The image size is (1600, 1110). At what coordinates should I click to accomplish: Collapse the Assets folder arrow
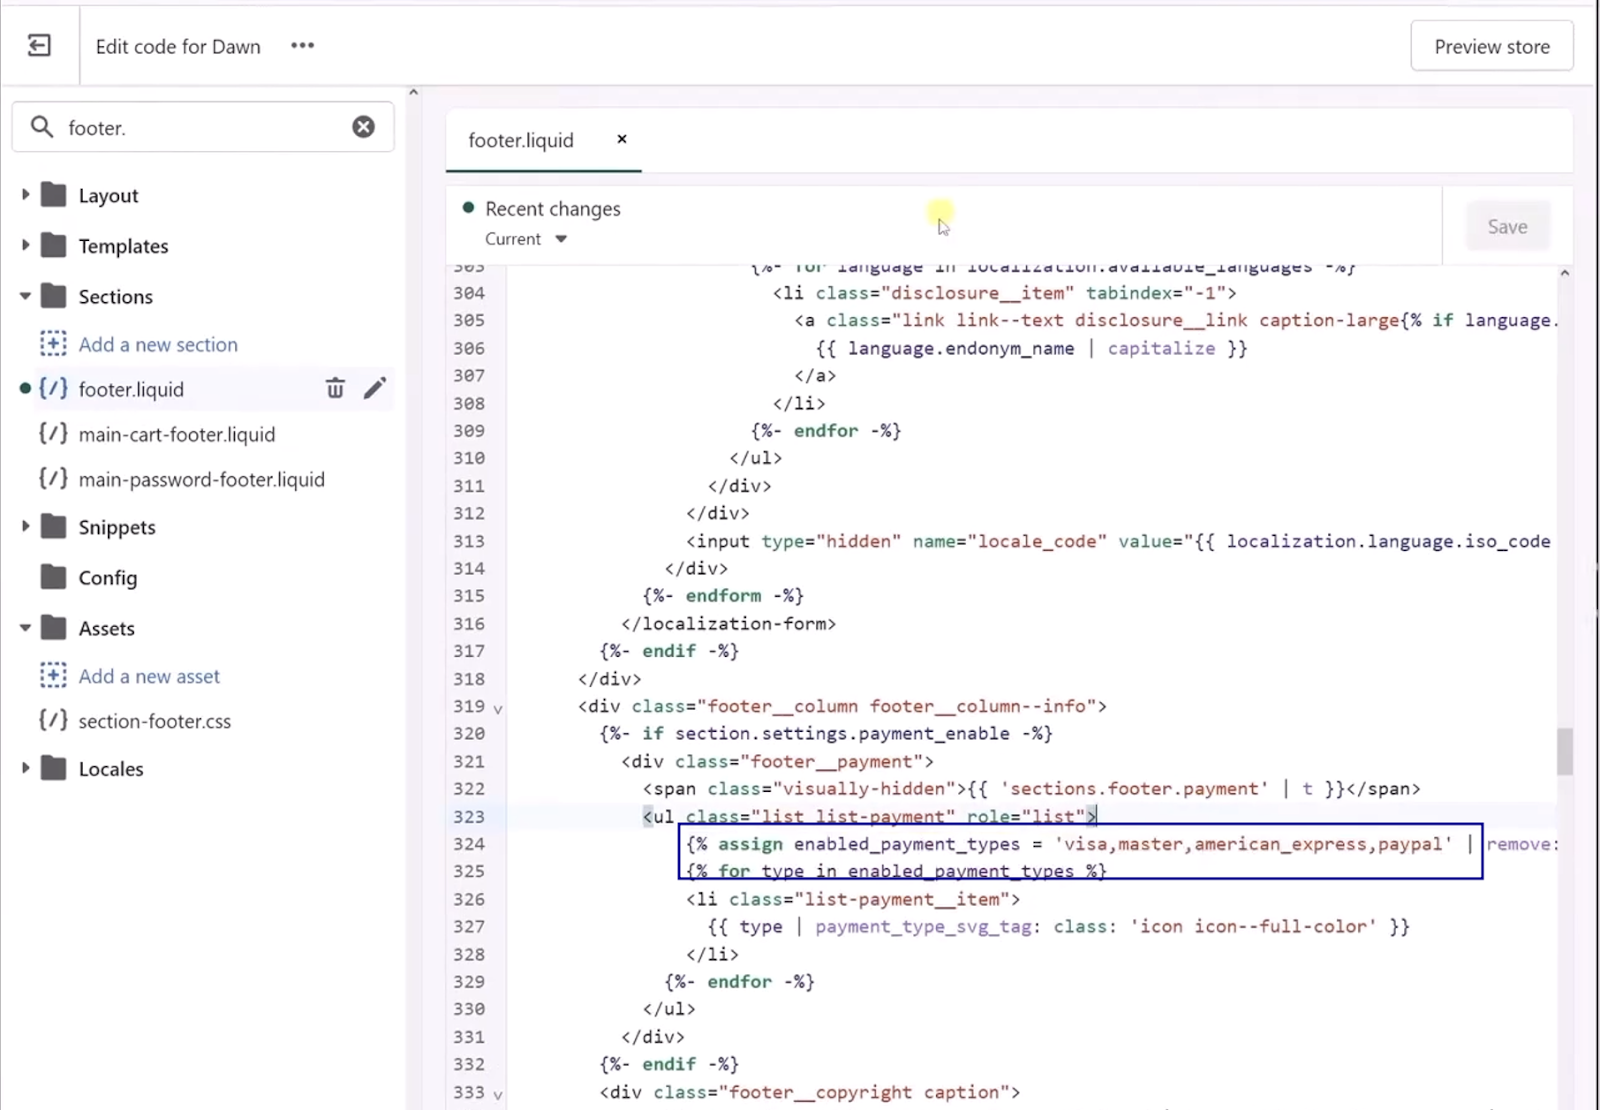[x=25, y=628]
